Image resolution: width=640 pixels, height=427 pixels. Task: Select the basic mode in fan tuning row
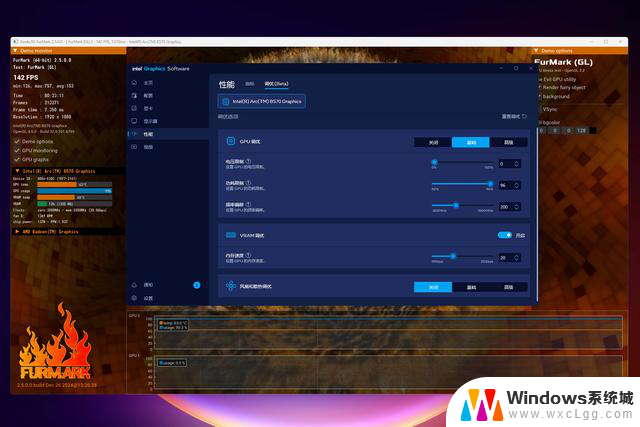point(471,287)
